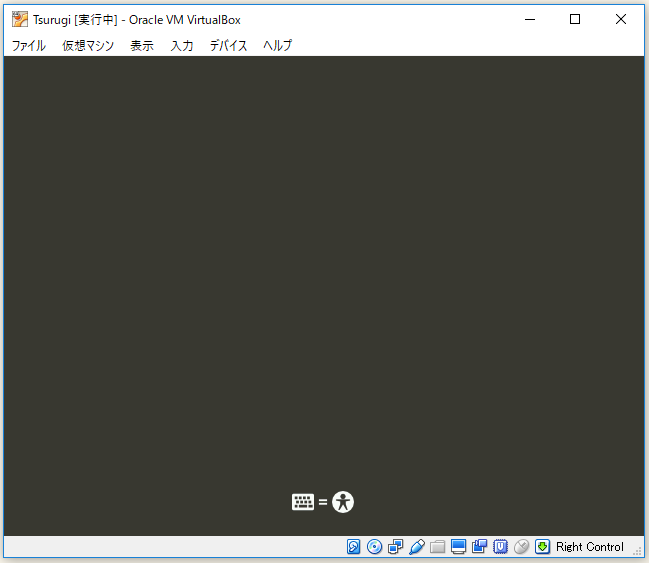
Task: Click the window resize grip in status bar
Action: 637,551
